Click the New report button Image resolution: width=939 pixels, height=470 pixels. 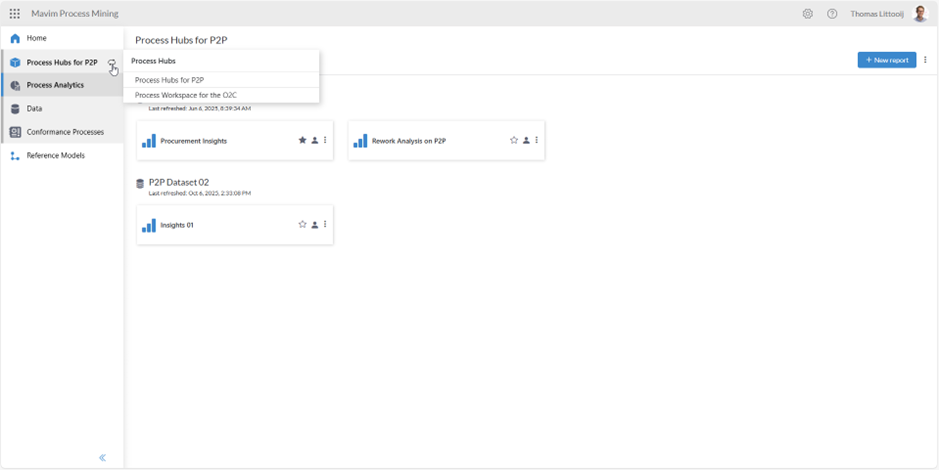pyautogui.click(x=886, y=60)
